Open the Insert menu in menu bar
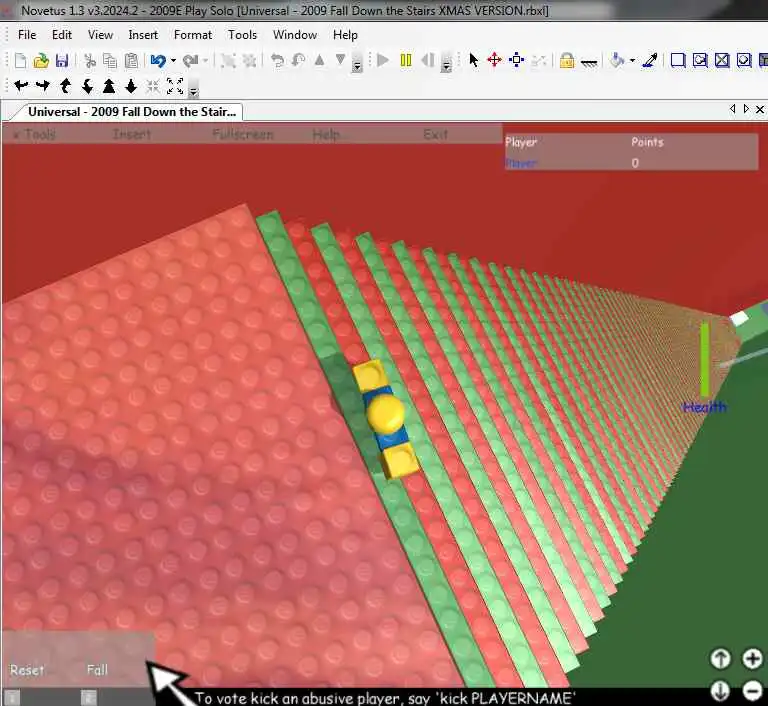 (x=143, y=35)
